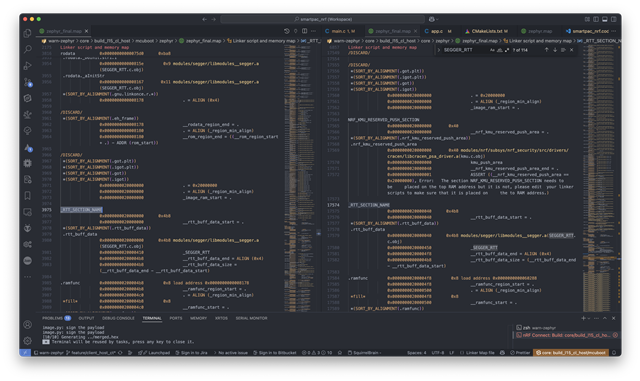The height and width of the screenshot is (381, 640).
Task: Switch to zephyr.map tab
Action: pyautogui.click(x=540, y=31)
